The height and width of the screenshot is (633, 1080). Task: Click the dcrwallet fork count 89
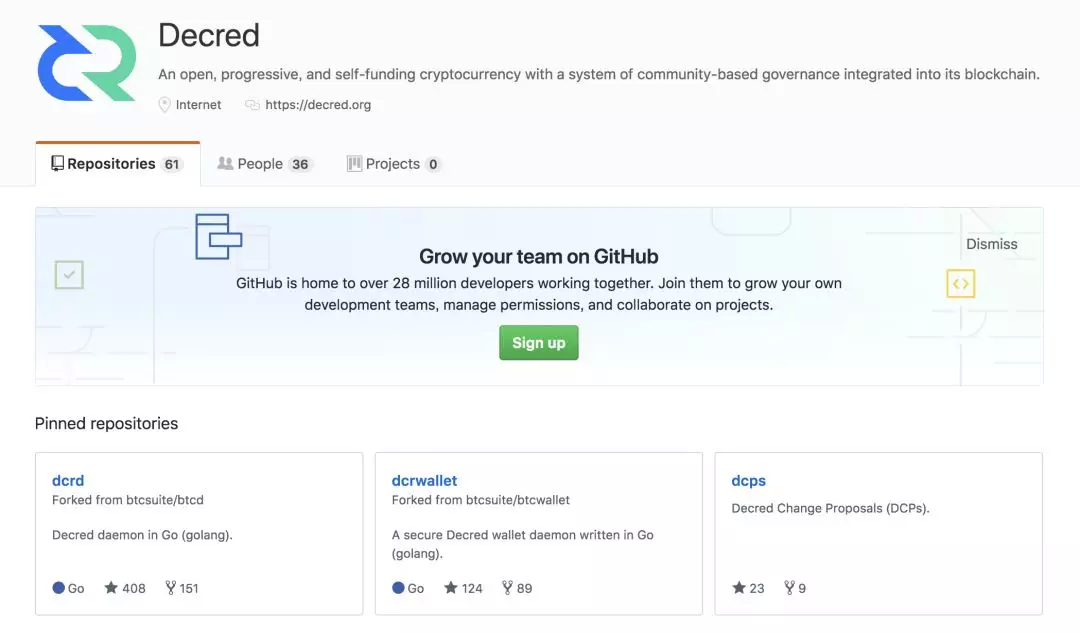pos(524,588)
